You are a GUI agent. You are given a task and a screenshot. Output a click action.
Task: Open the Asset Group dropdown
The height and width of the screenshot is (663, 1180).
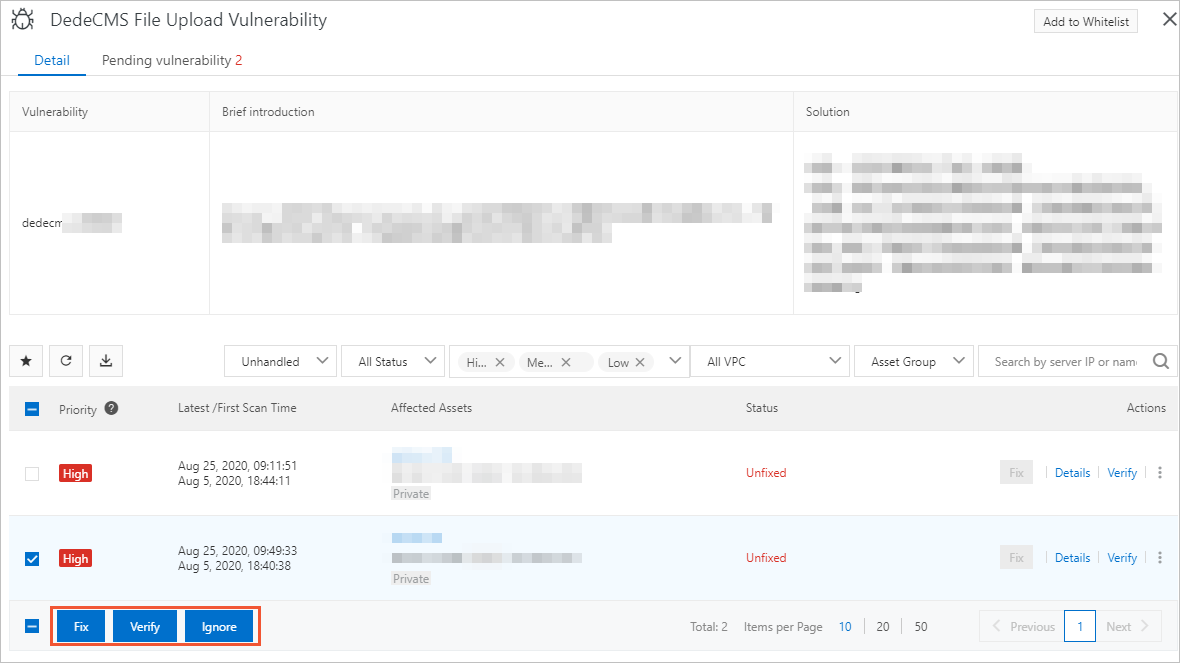[x=914, y=362]
